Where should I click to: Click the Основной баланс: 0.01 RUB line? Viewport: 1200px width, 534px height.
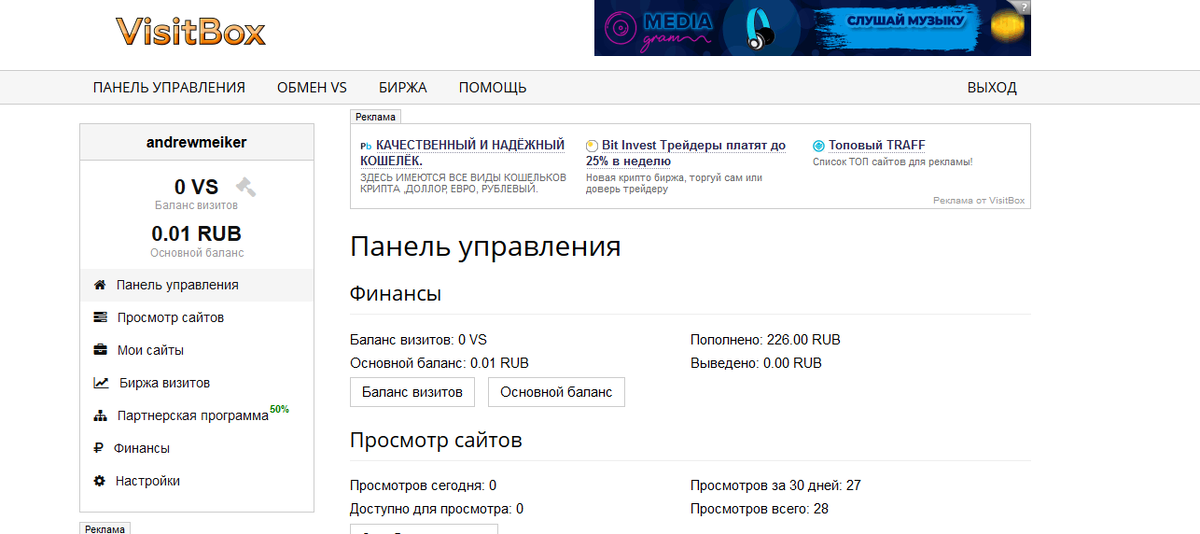pyautogui.click(x=439, y=363)
